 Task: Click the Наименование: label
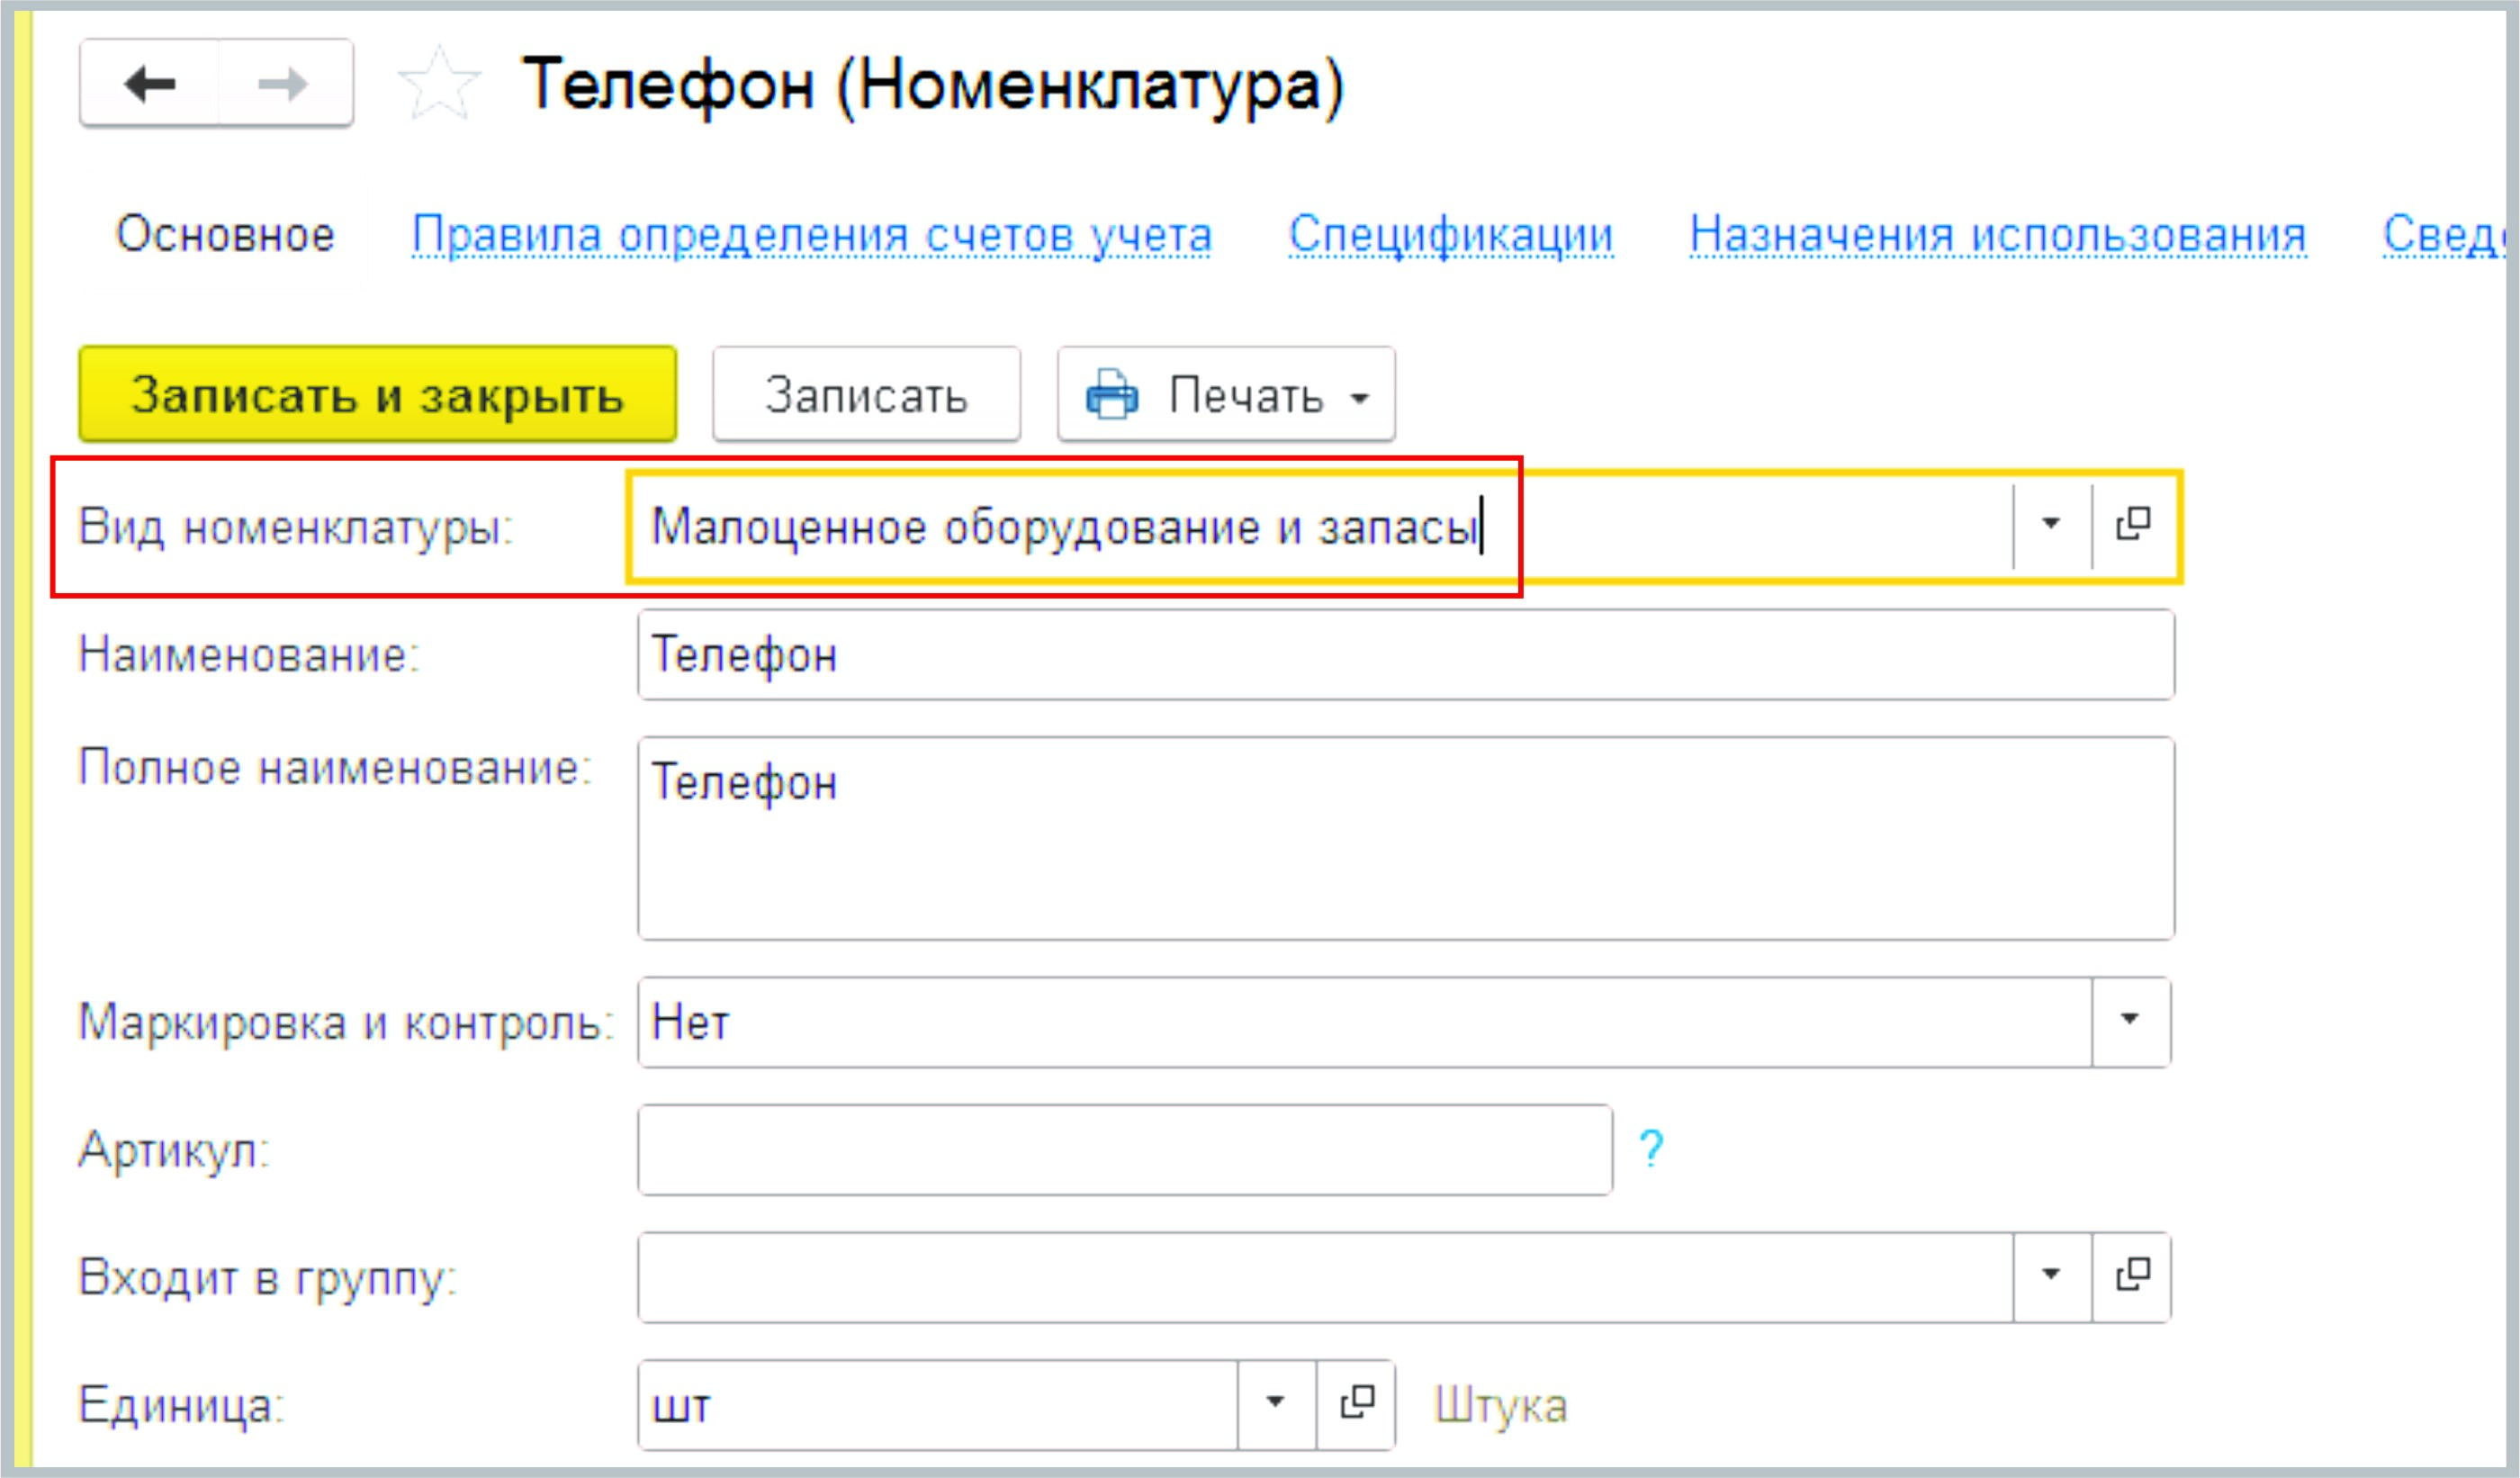tap(249, 655)
